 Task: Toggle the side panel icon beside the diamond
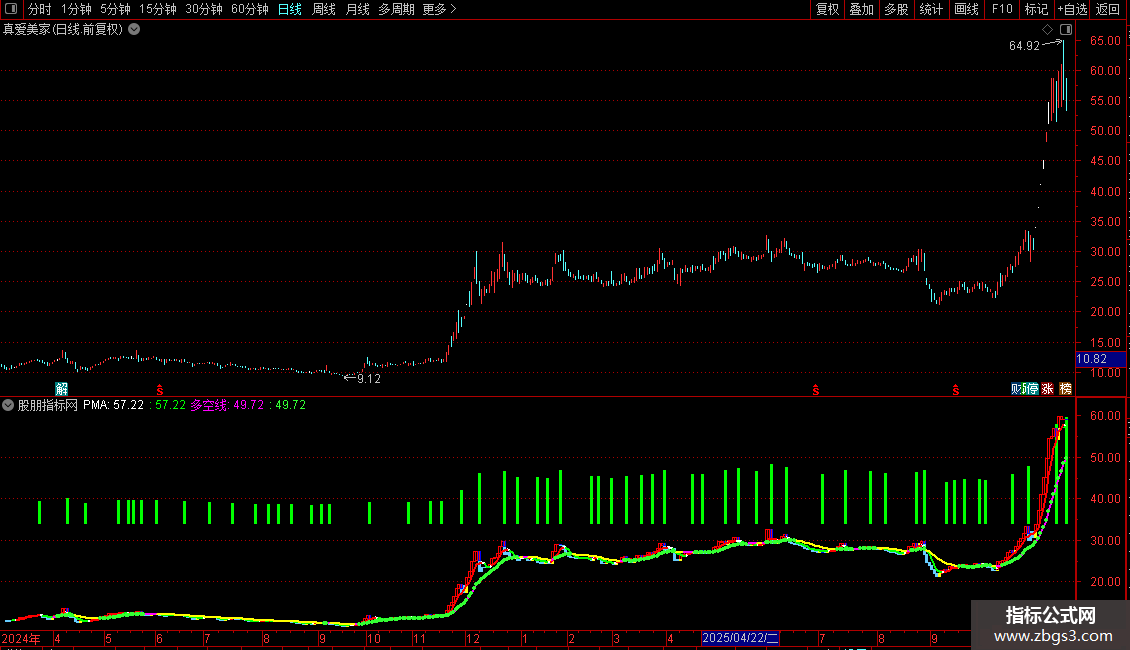click(x=1066, y=30)
